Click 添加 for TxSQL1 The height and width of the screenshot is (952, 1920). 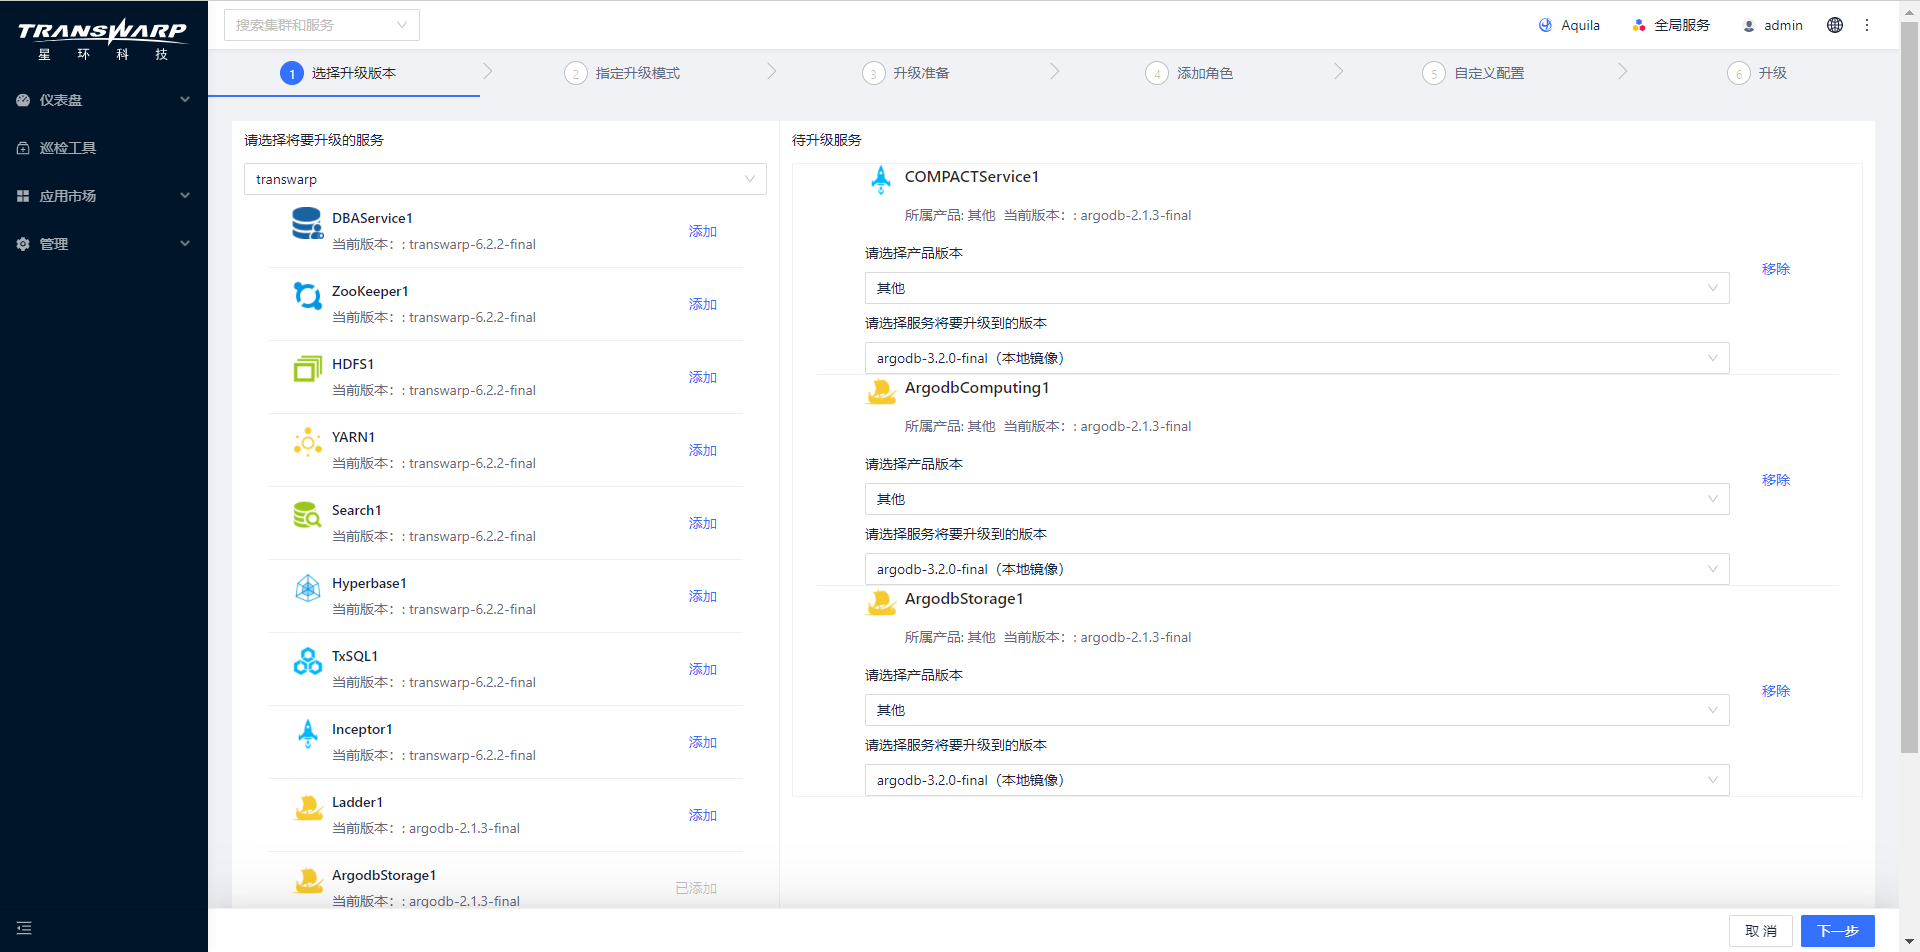point(703,669)
